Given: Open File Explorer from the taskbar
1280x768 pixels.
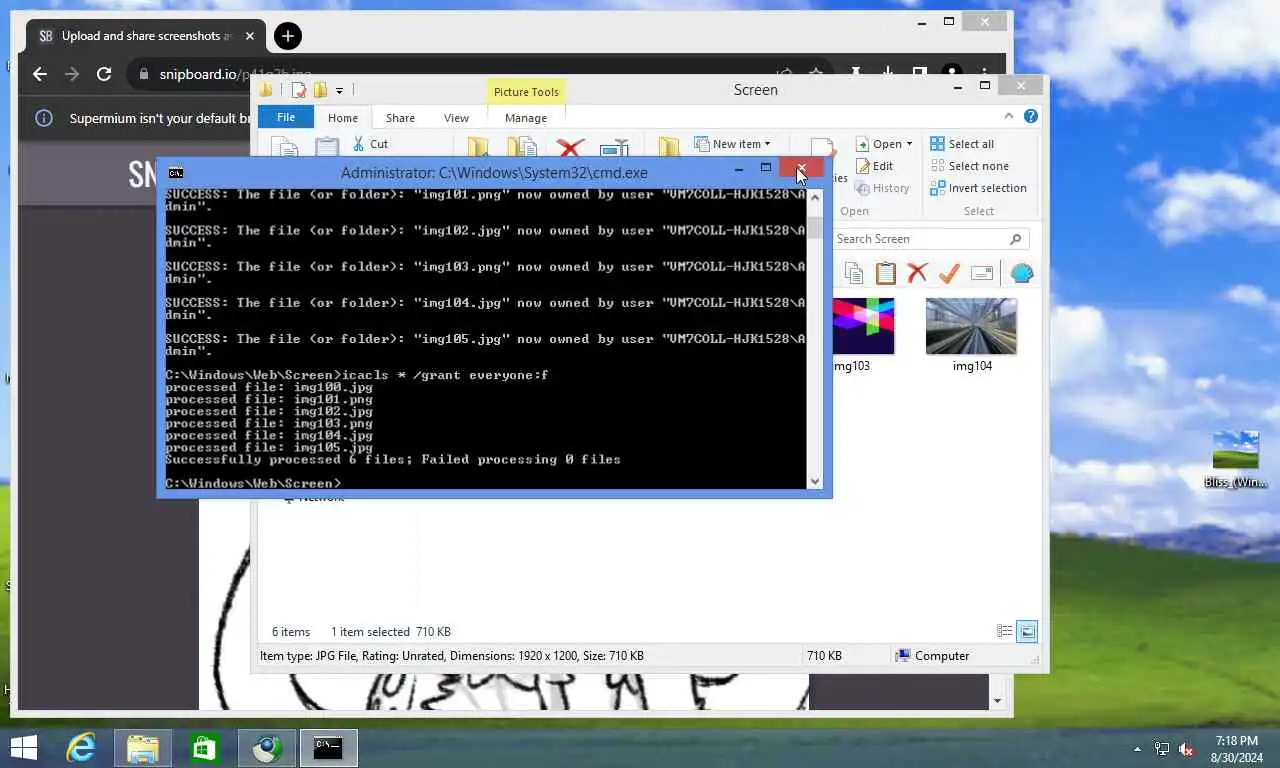Looking at the screenshot, I should click(x=143, y=747).
